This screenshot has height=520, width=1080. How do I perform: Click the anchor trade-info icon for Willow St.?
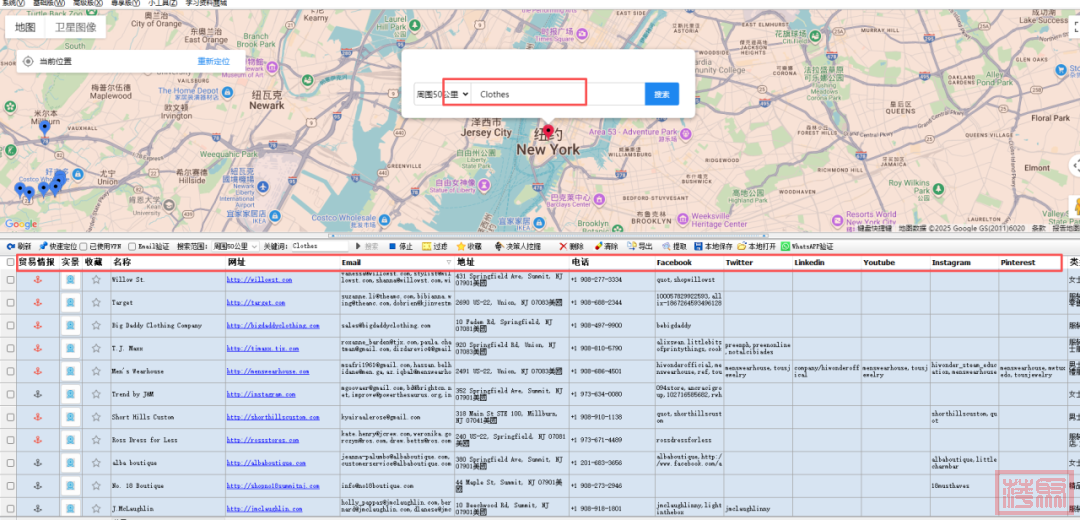(39, 280)
